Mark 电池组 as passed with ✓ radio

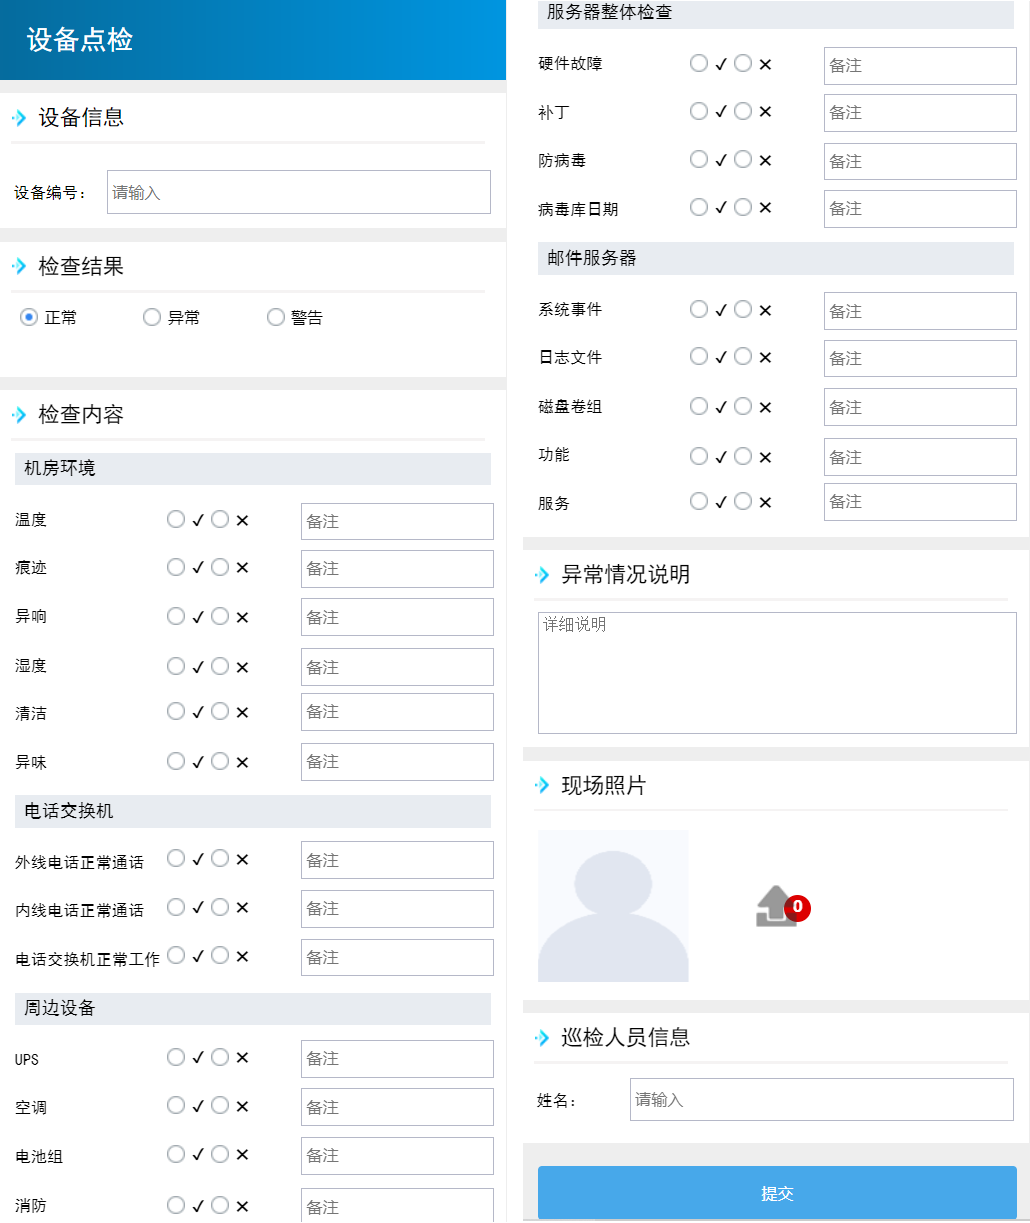[176, 1154]
